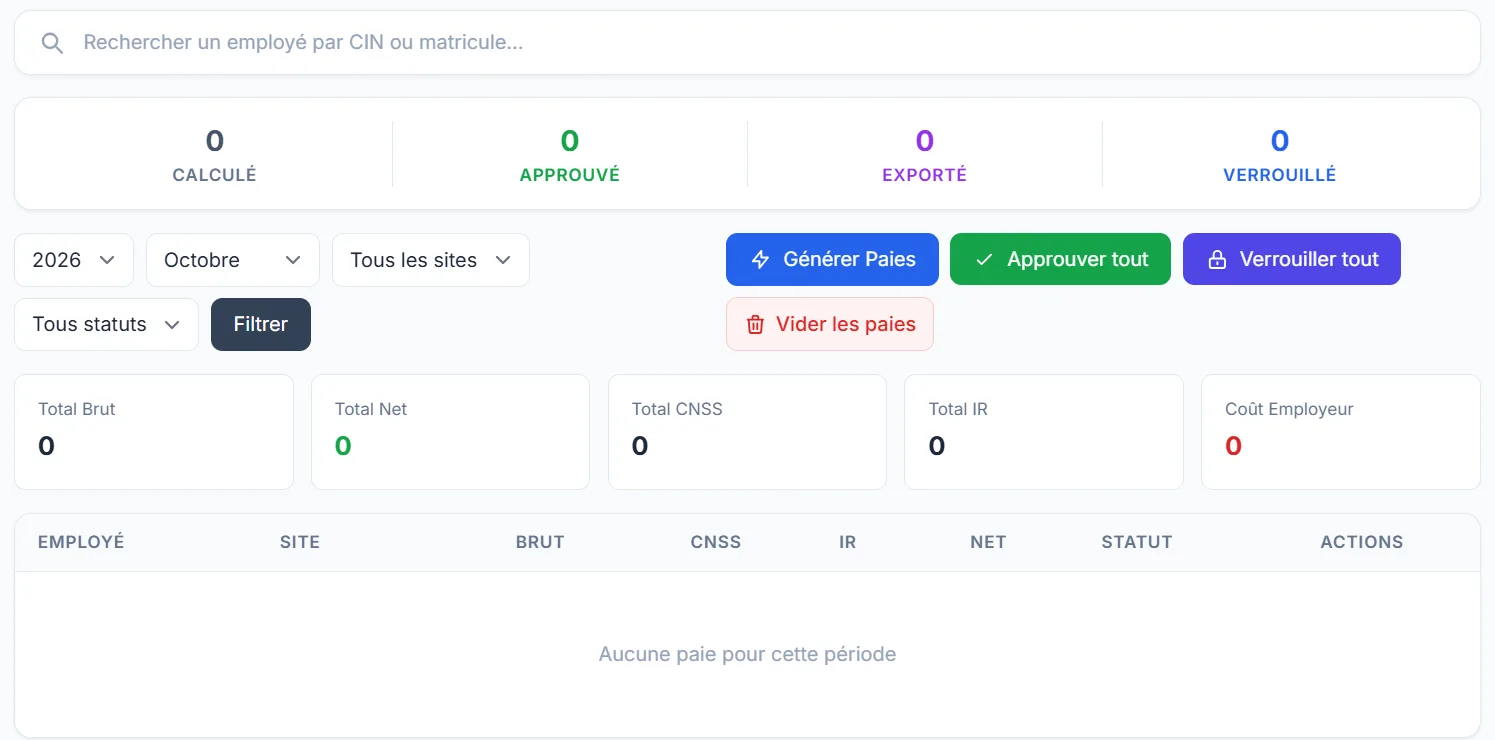The width and height of the screenshot is (1495, 740).
Task: Click the 'Aucune paie pour cette période' message
Action: tap(747, 654)
